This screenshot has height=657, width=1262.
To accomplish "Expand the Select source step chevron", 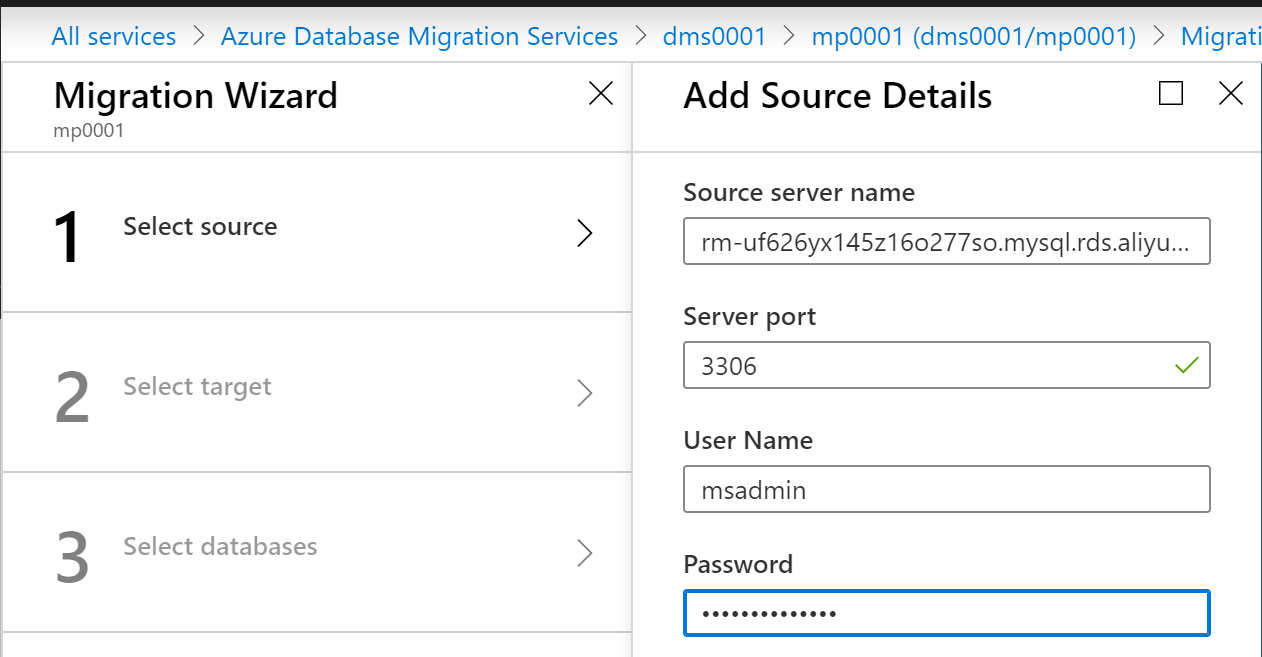I will (x=585, y=233).
